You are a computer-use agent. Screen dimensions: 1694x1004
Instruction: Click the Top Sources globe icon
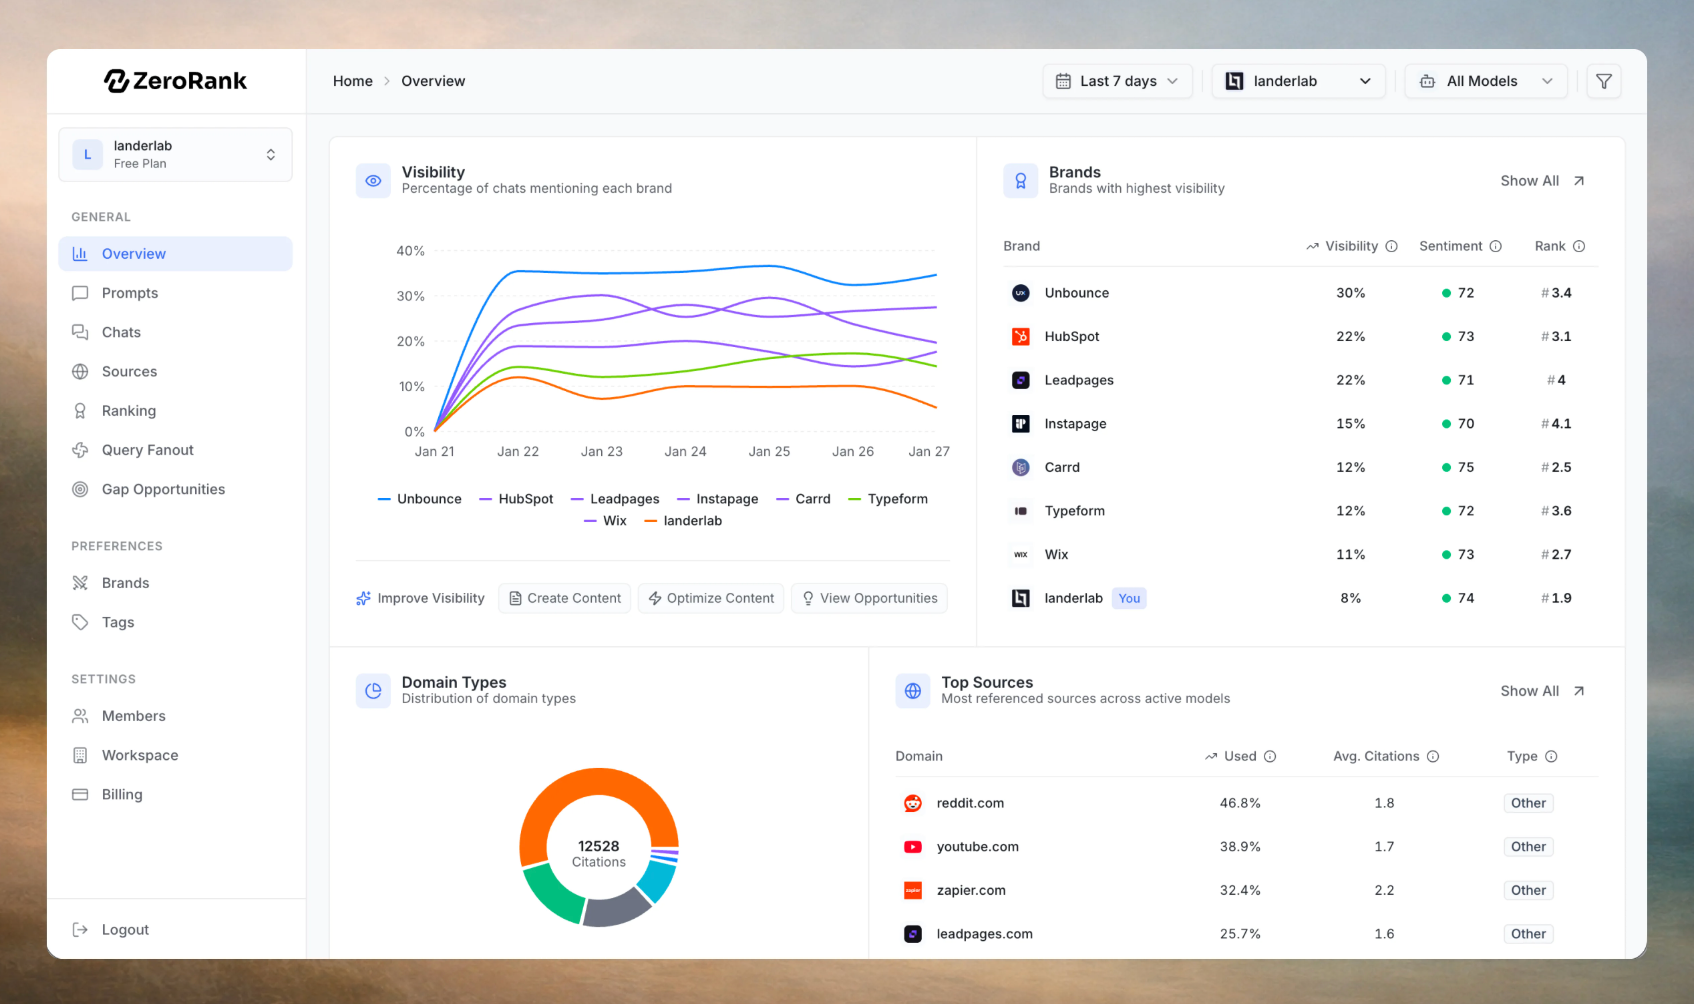912,691
